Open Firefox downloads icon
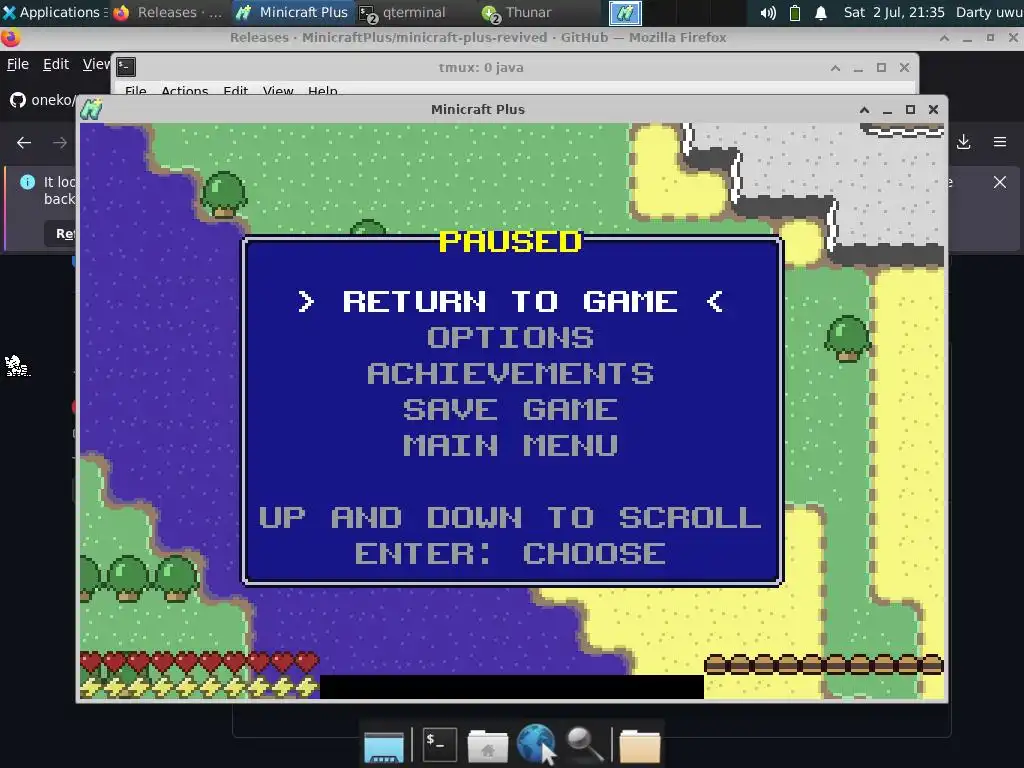The image size is (1024, 768). click(x=963, y=142)
